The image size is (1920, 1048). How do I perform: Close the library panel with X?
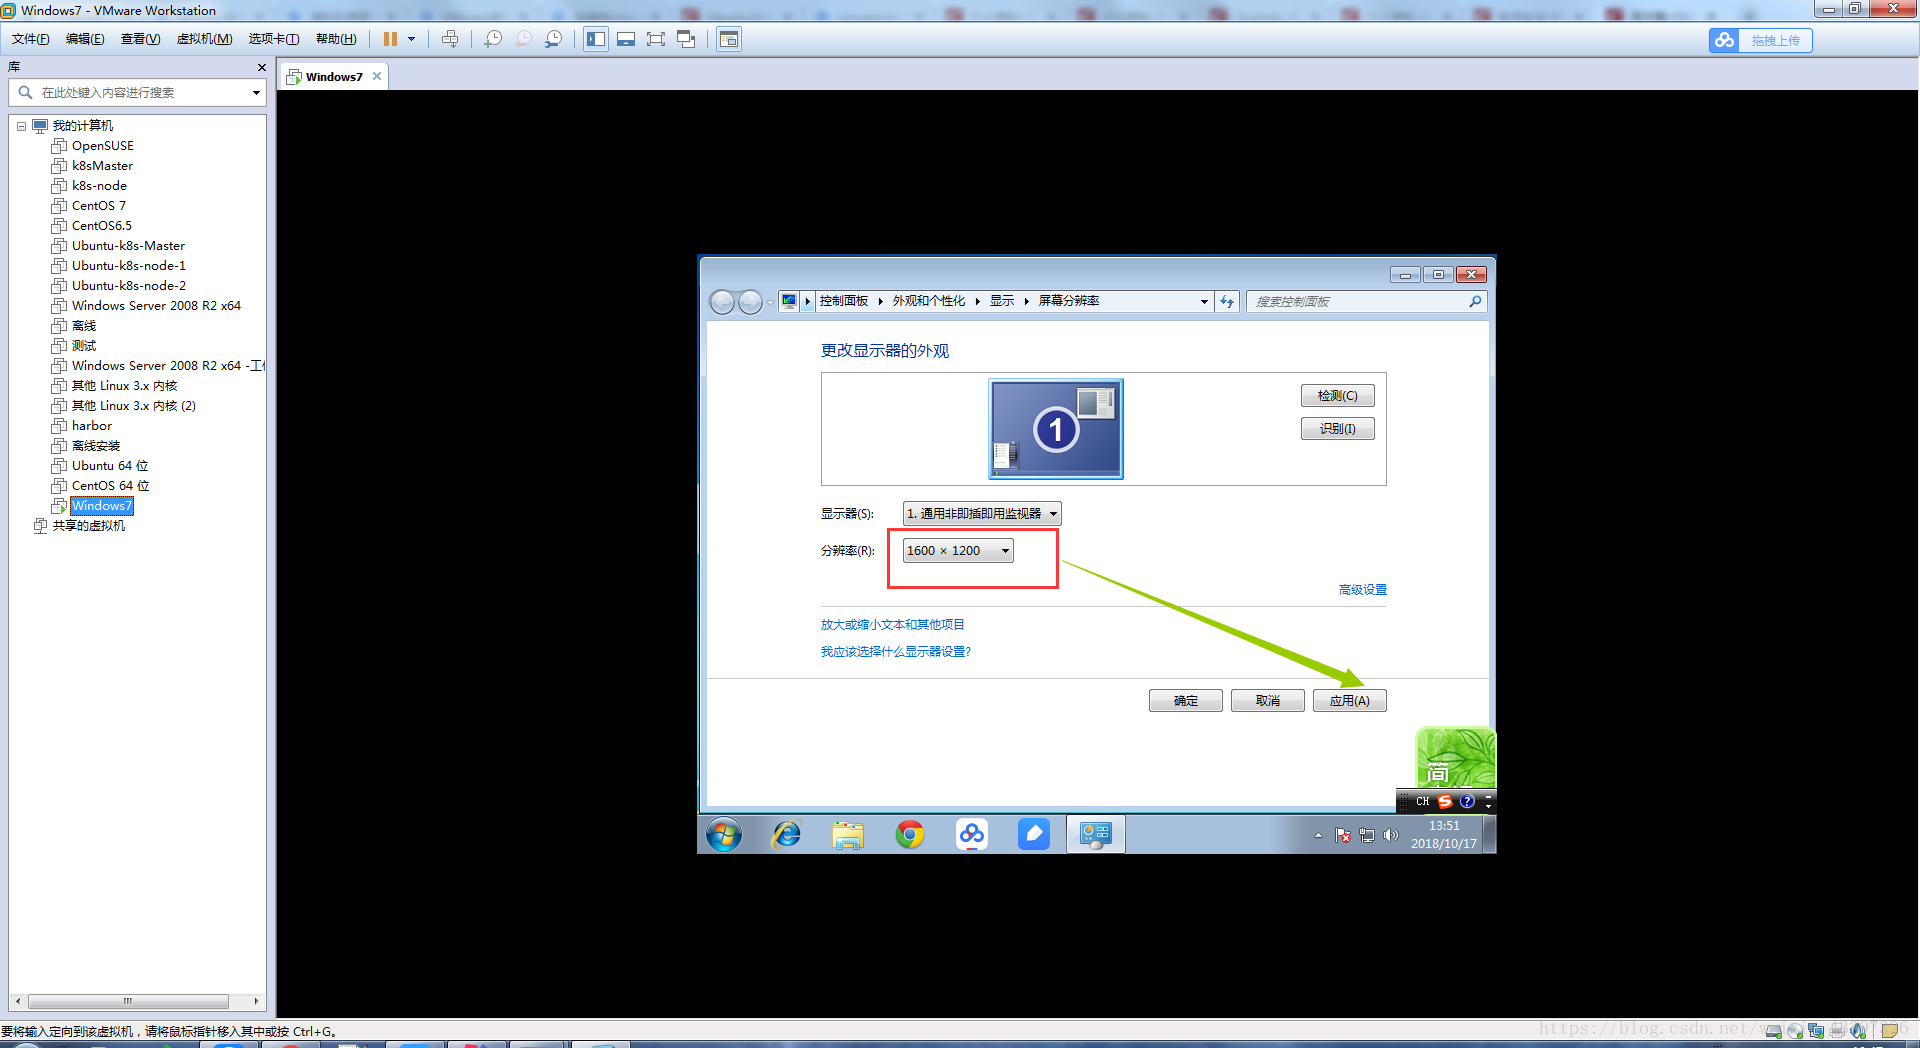tap(261, 67)
